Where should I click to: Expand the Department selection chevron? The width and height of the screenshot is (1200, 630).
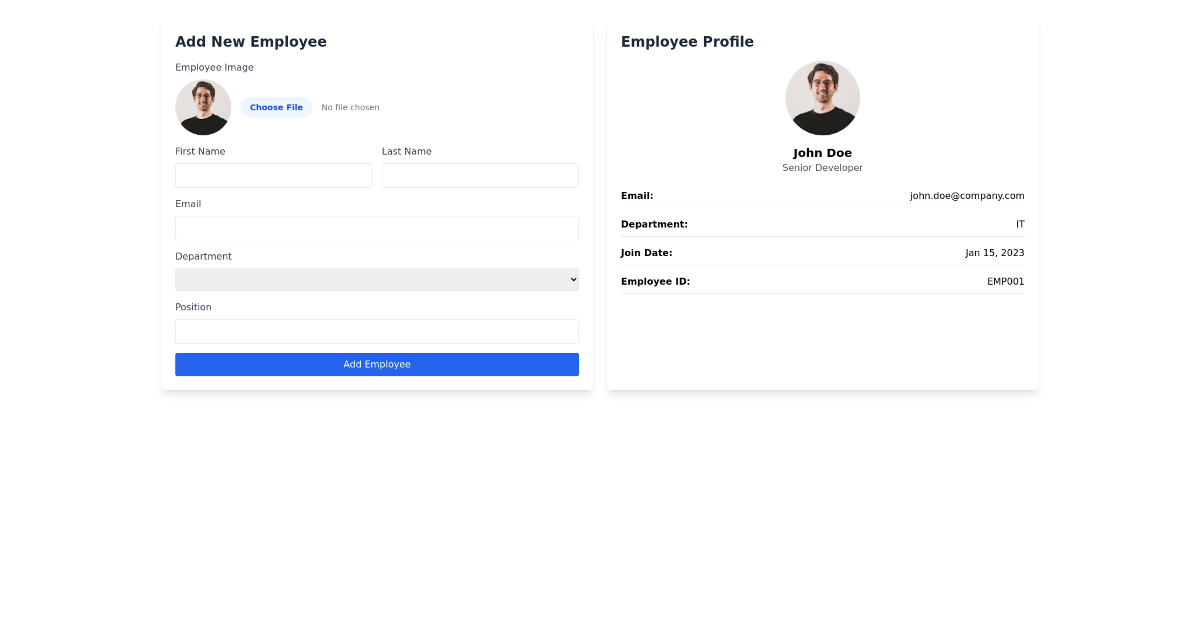coord(571,279)
